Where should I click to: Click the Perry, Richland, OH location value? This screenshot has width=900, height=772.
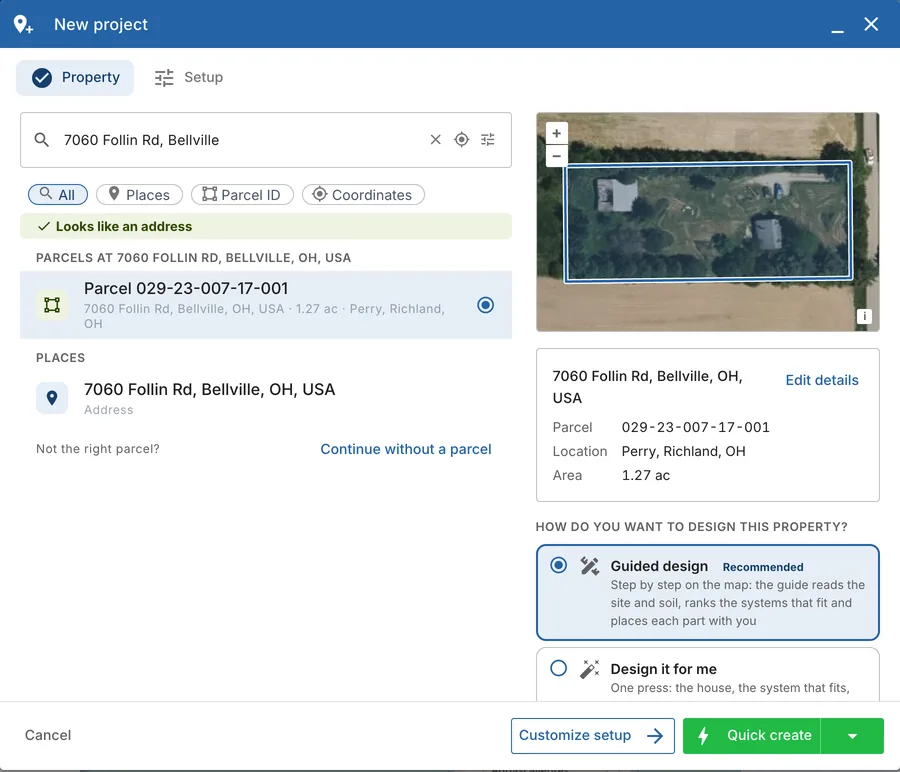pos(683,451)
